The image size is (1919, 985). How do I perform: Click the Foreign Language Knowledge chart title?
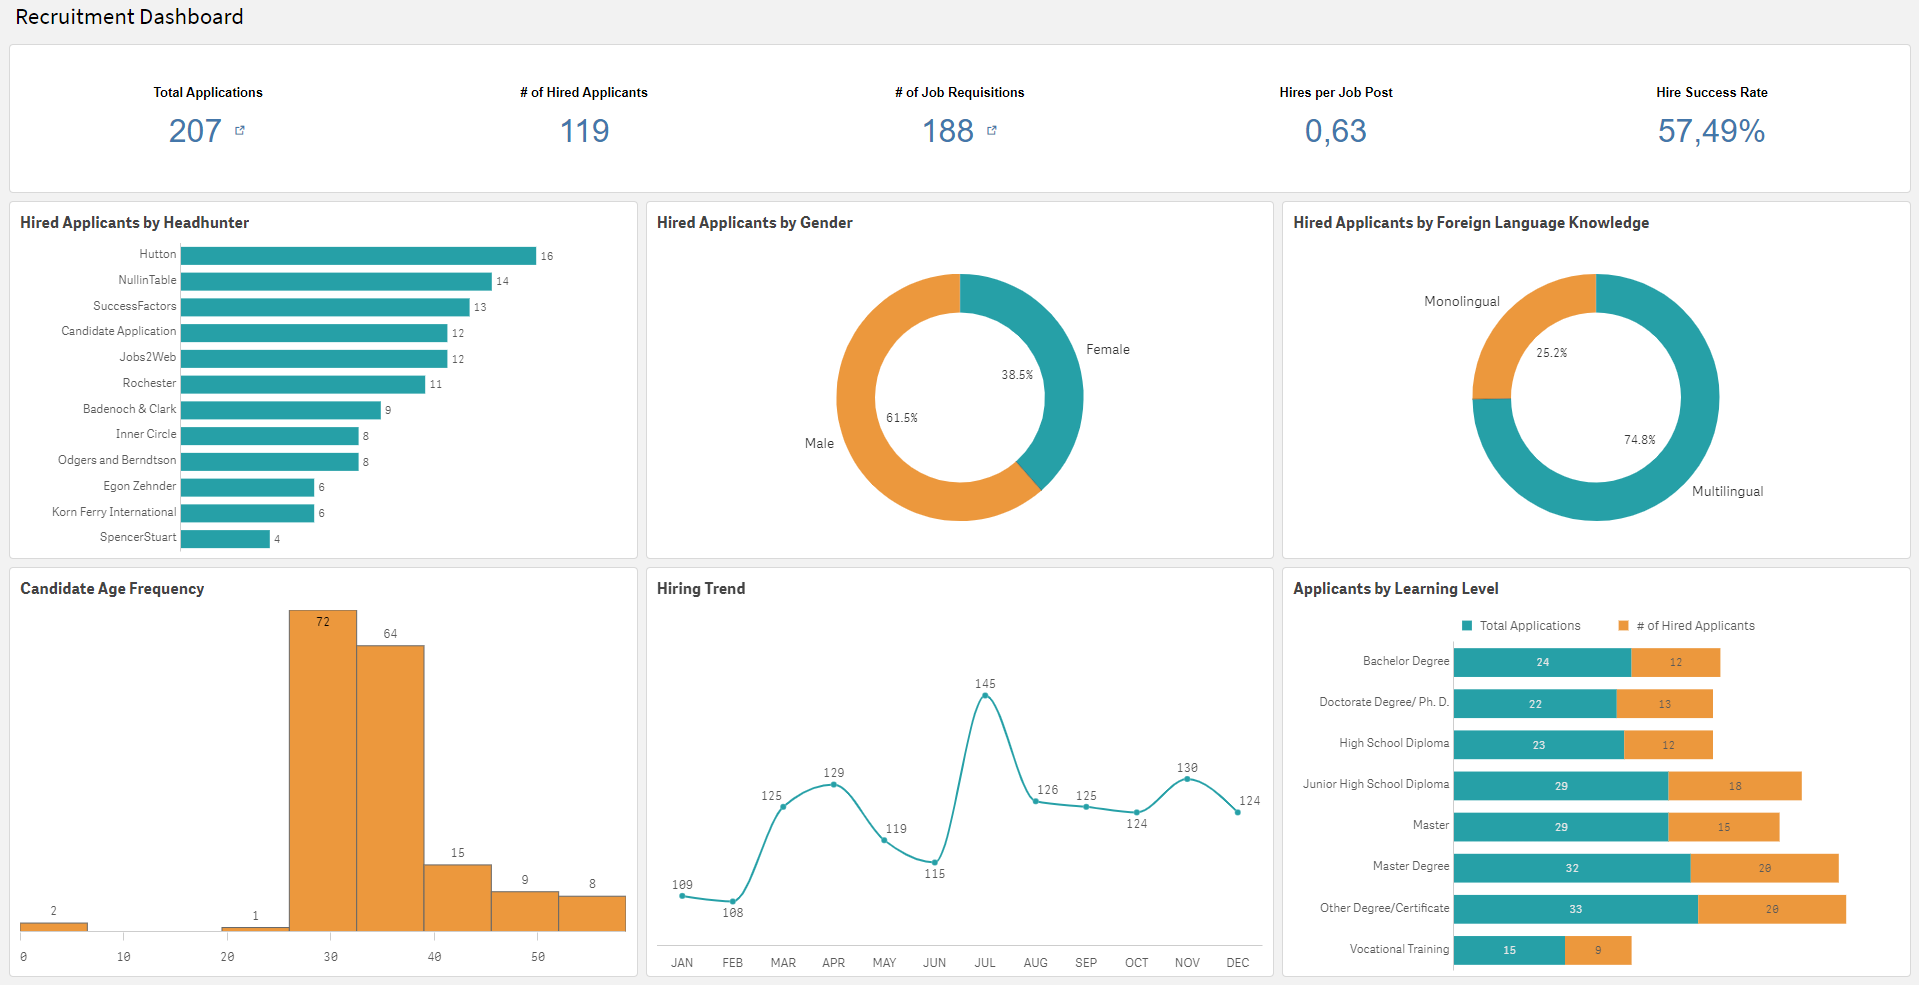[1471, 223]
